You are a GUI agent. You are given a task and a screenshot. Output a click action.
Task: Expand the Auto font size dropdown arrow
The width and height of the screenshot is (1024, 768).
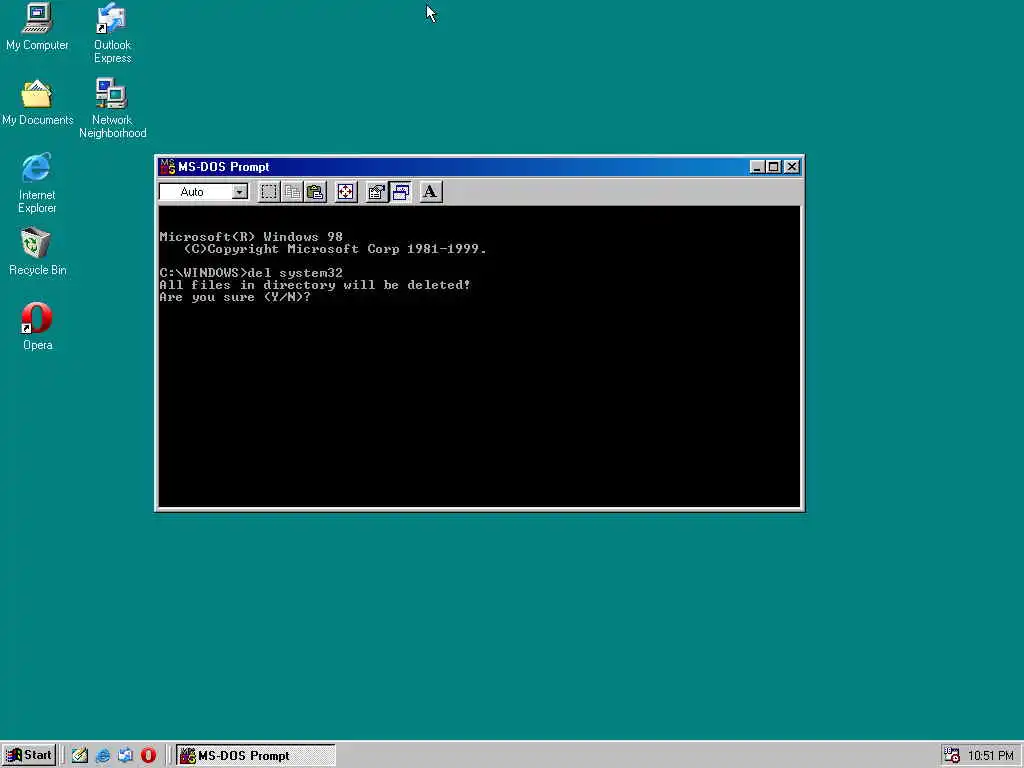(240, 192)
